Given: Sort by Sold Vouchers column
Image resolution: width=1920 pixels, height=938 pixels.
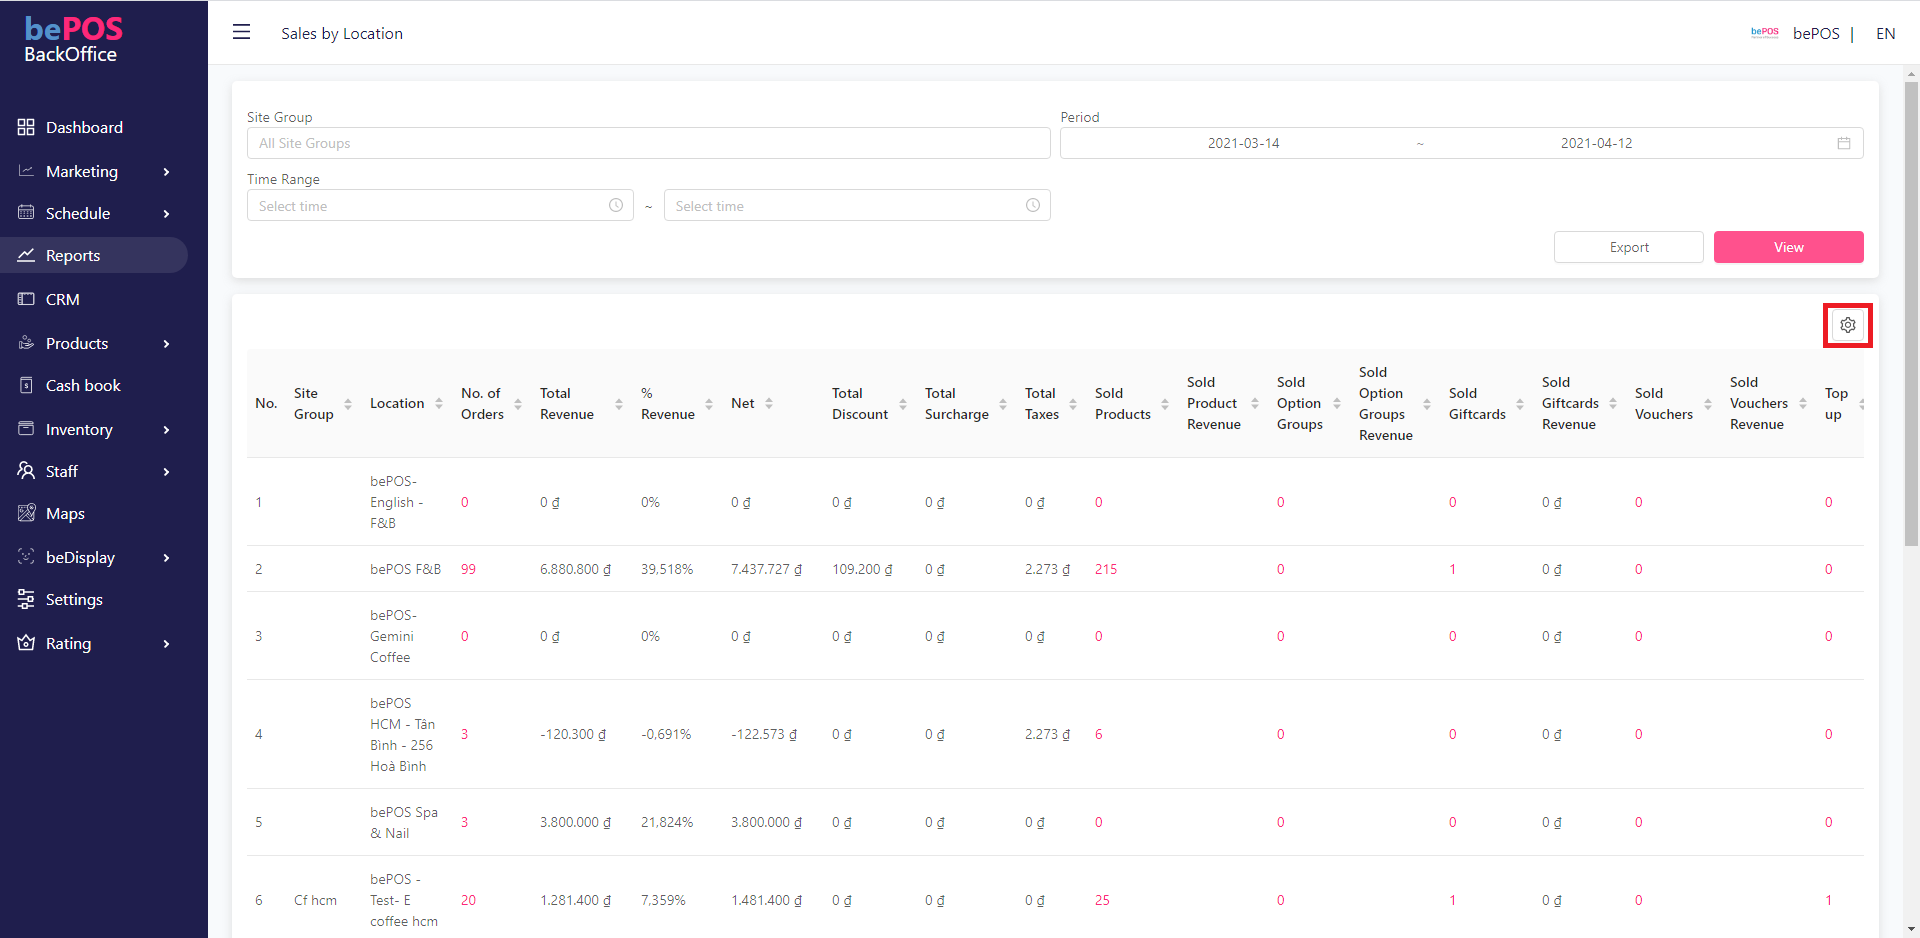Looking at the screenshot, I should [x=1708, y=404].
